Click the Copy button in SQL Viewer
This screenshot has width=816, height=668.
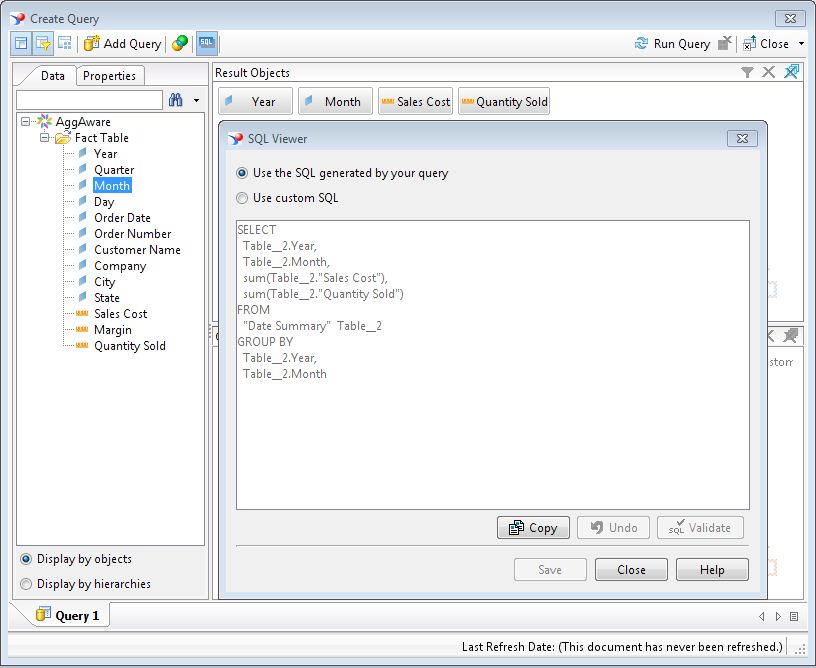click(x=533, y=528)
